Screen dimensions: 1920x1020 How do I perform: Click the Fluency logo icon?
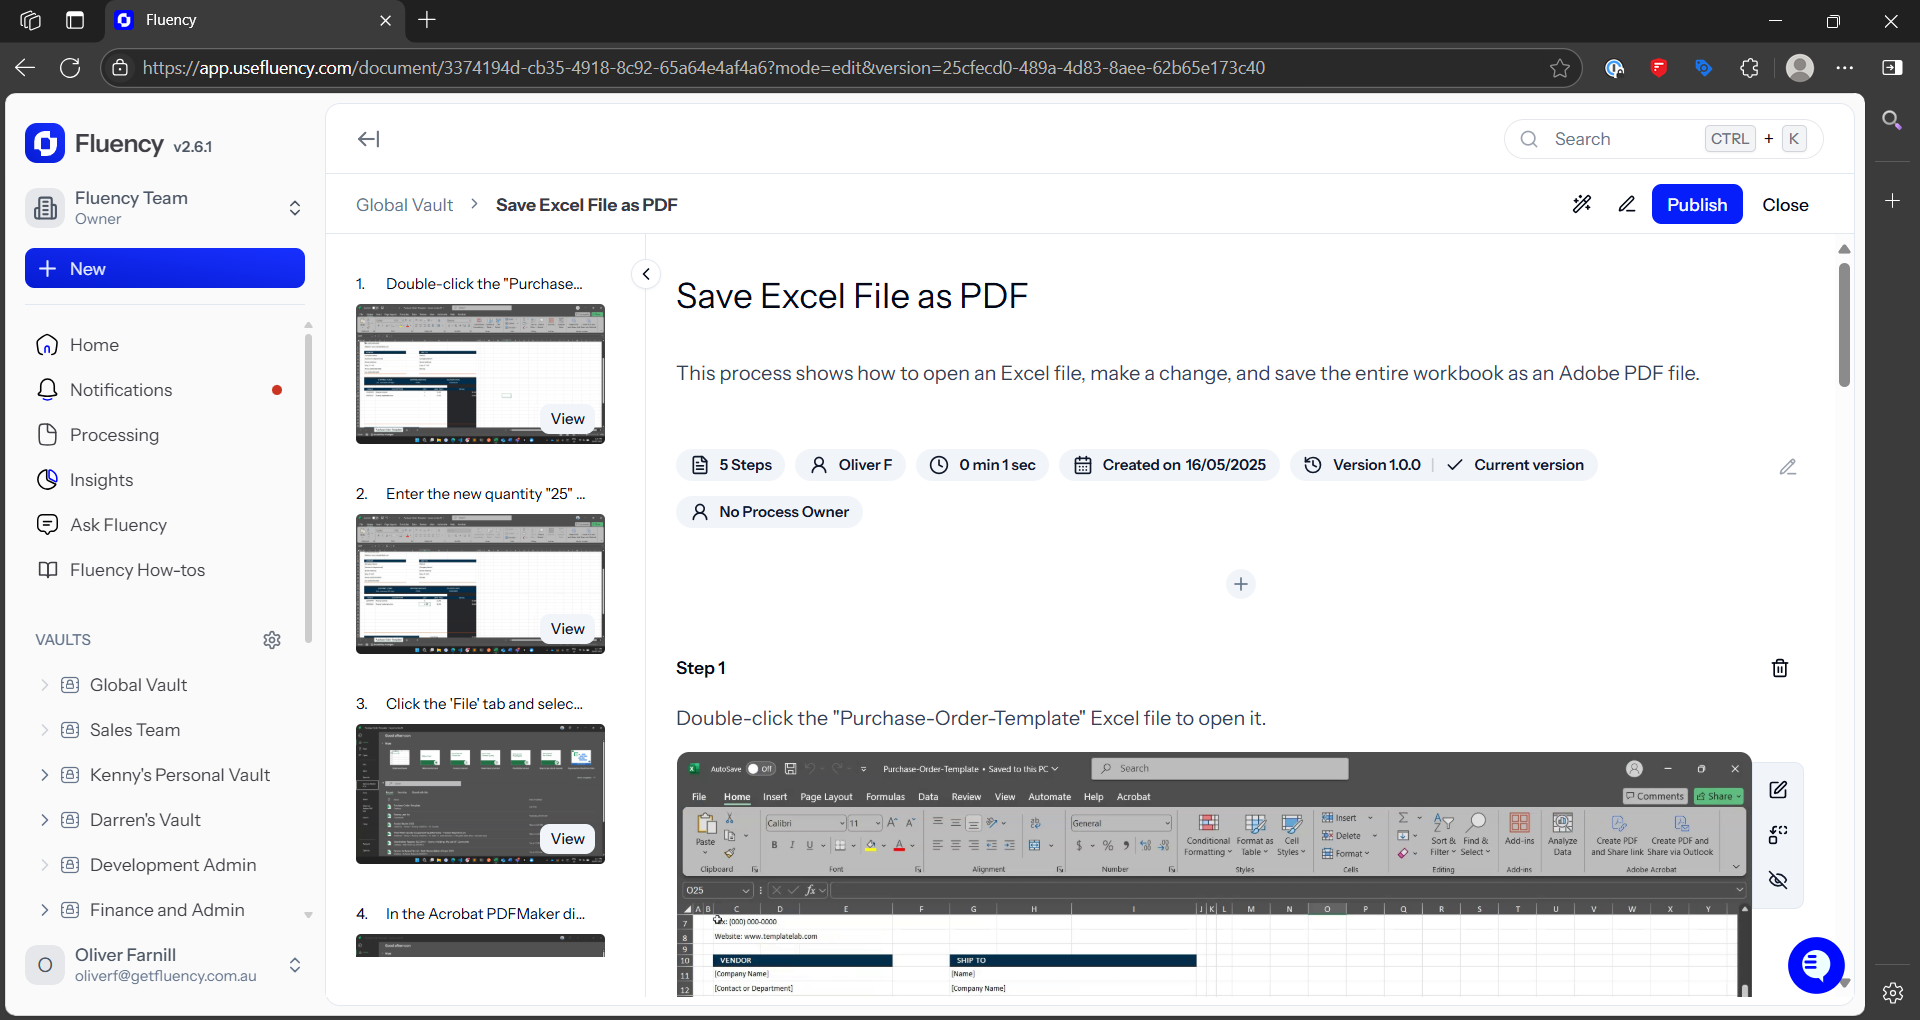(45, 143)
